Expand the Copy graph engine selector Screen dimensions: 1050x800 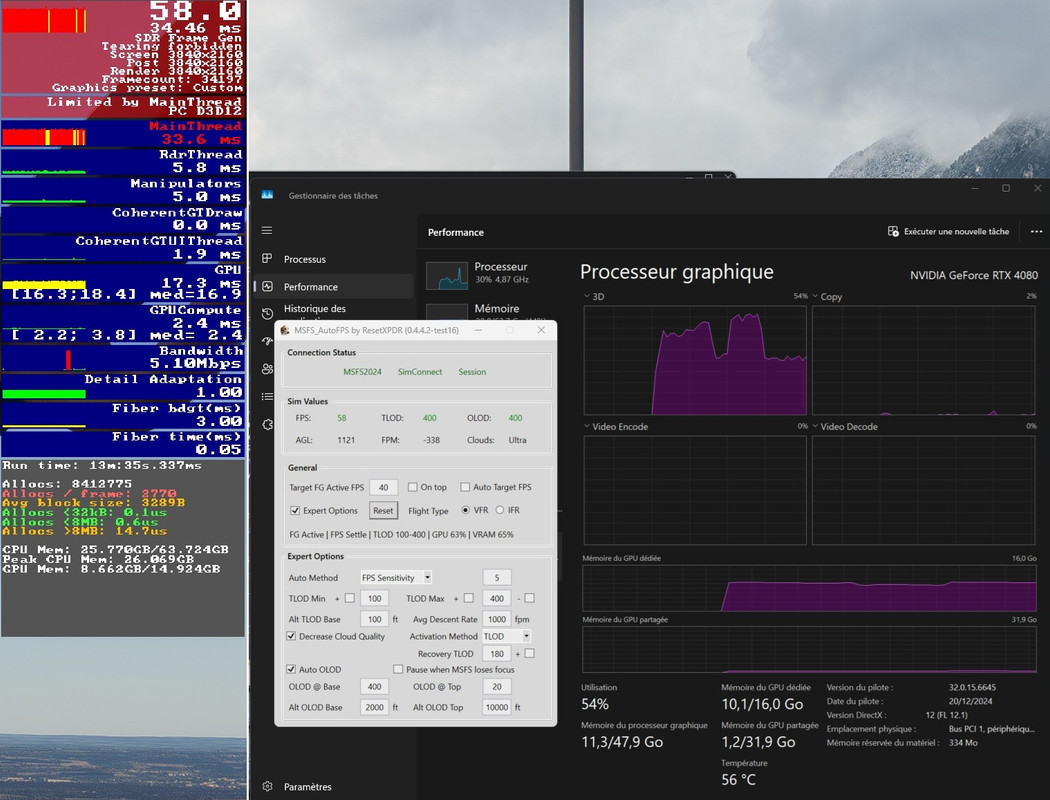[815, 296]
